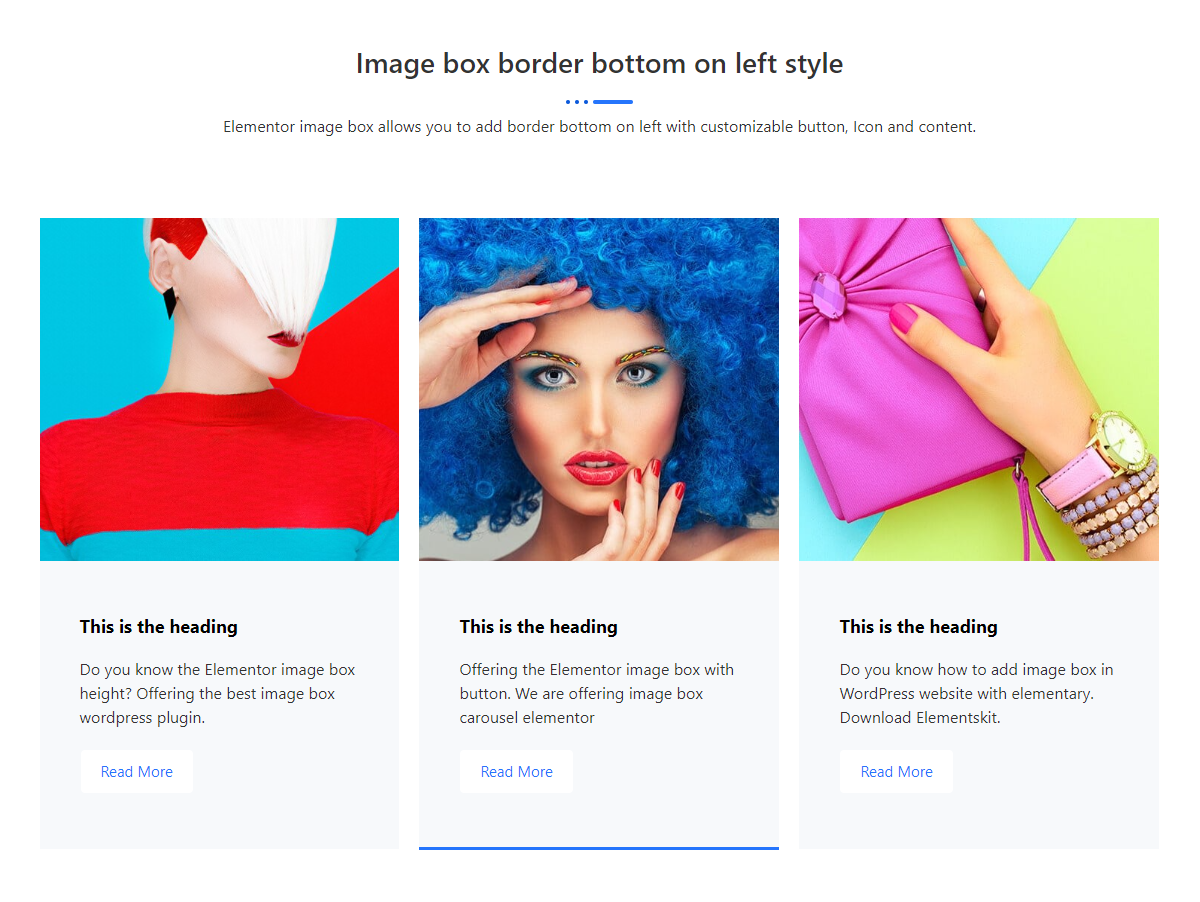The image size is (1200, 902).
Task: Click the page title 'Image box border bottom on left style'
Action: pyautogui.click(x=599, y=64)
